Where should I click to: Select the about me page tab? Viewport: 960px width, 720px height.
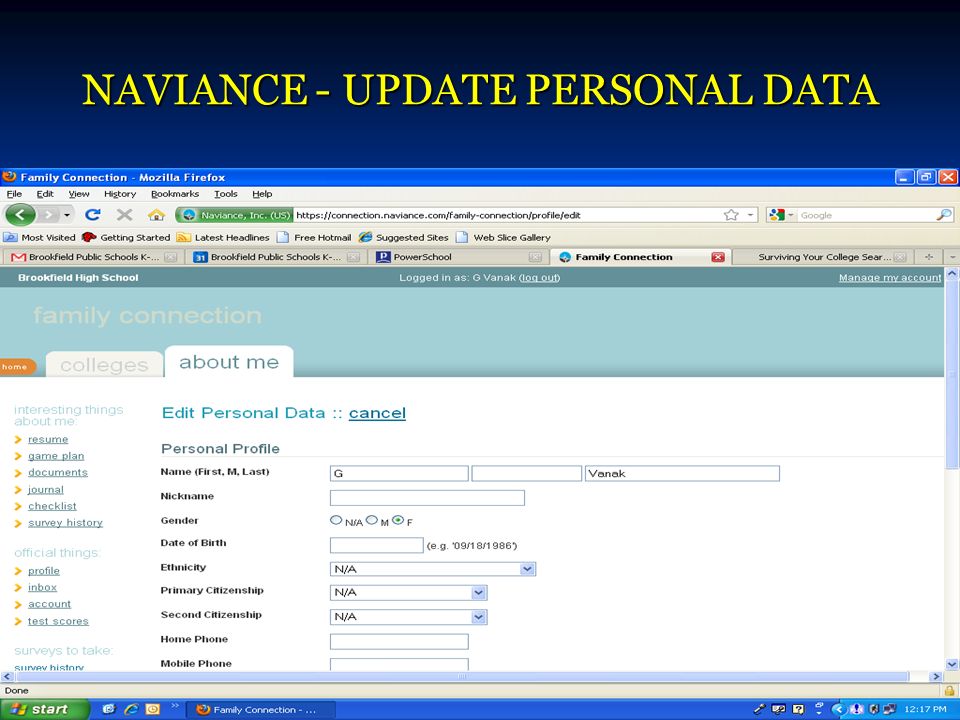pos(229,362)
